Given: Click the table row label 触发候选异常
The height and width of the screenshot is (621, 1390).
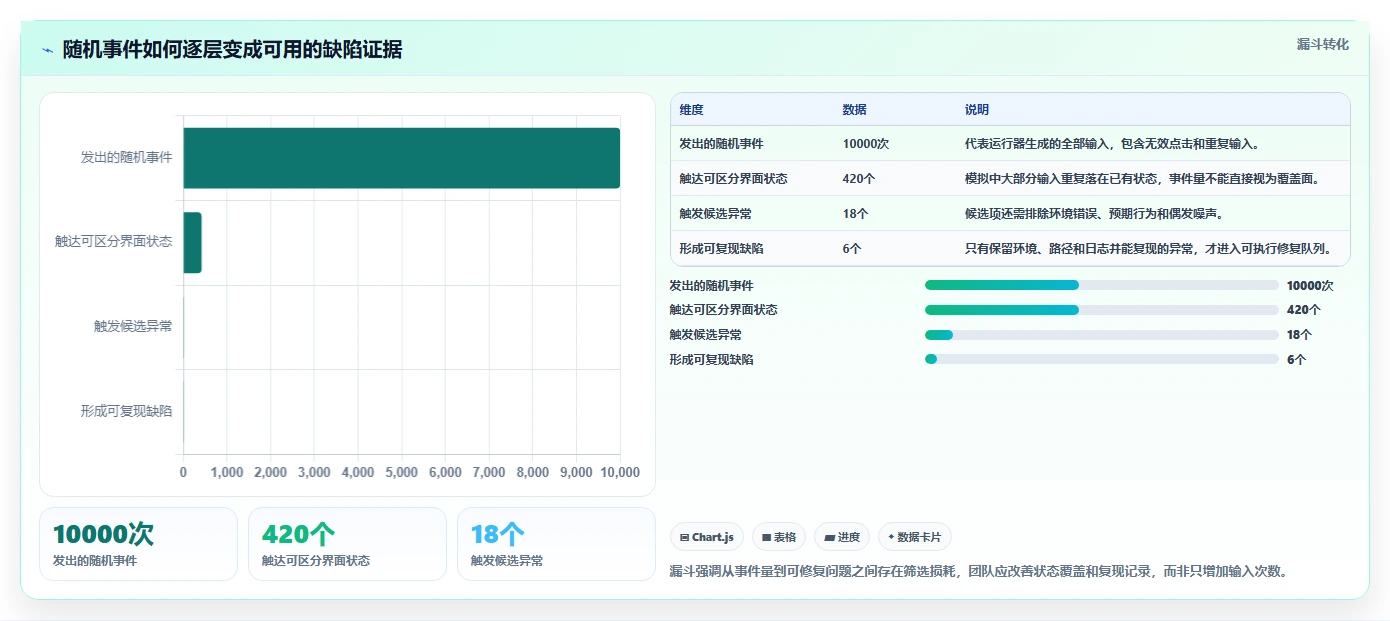Looking at the screenshot, I should pos(715,214).
